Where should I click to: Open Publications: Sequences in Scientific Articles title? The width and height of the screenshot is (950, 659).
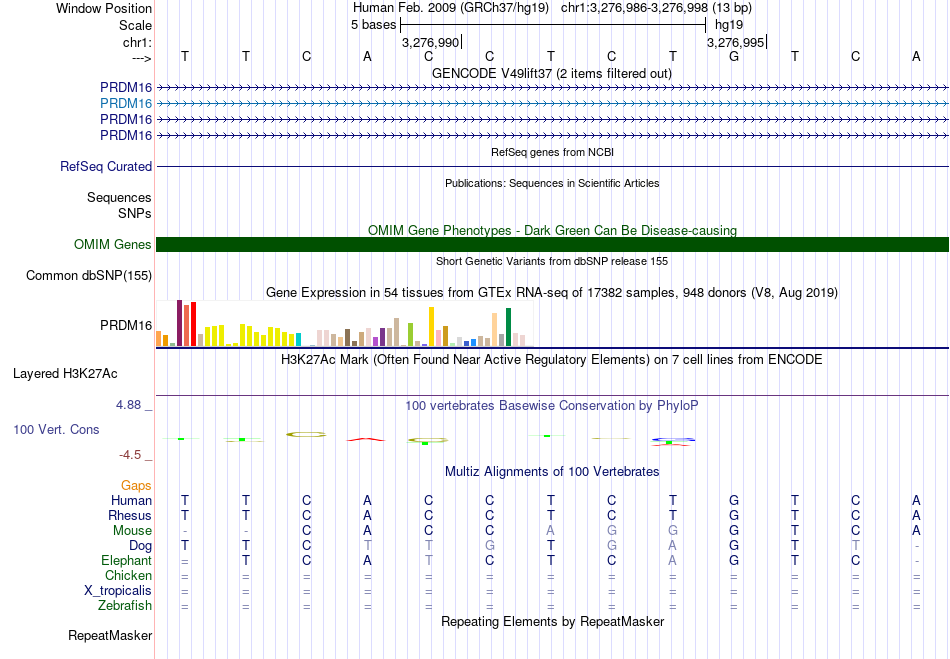click(x=552, y=183)
